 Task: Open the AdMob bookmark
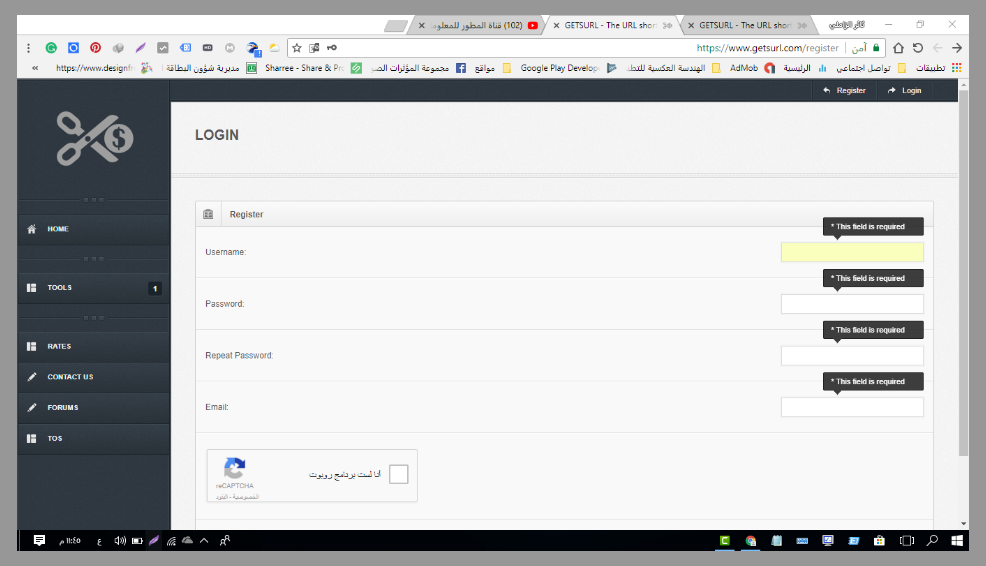[751, 68]
